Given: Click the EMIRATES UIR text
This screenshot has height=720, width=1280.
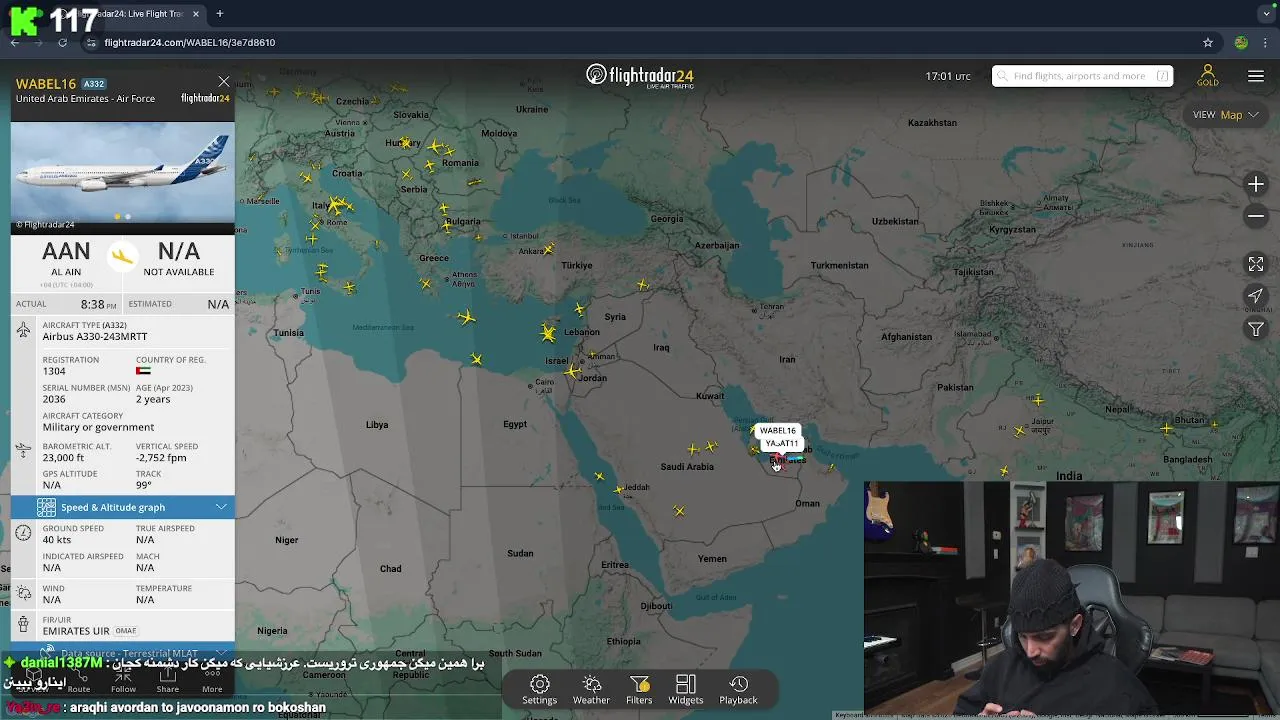Looking at the screenshot, I should 76,631.
